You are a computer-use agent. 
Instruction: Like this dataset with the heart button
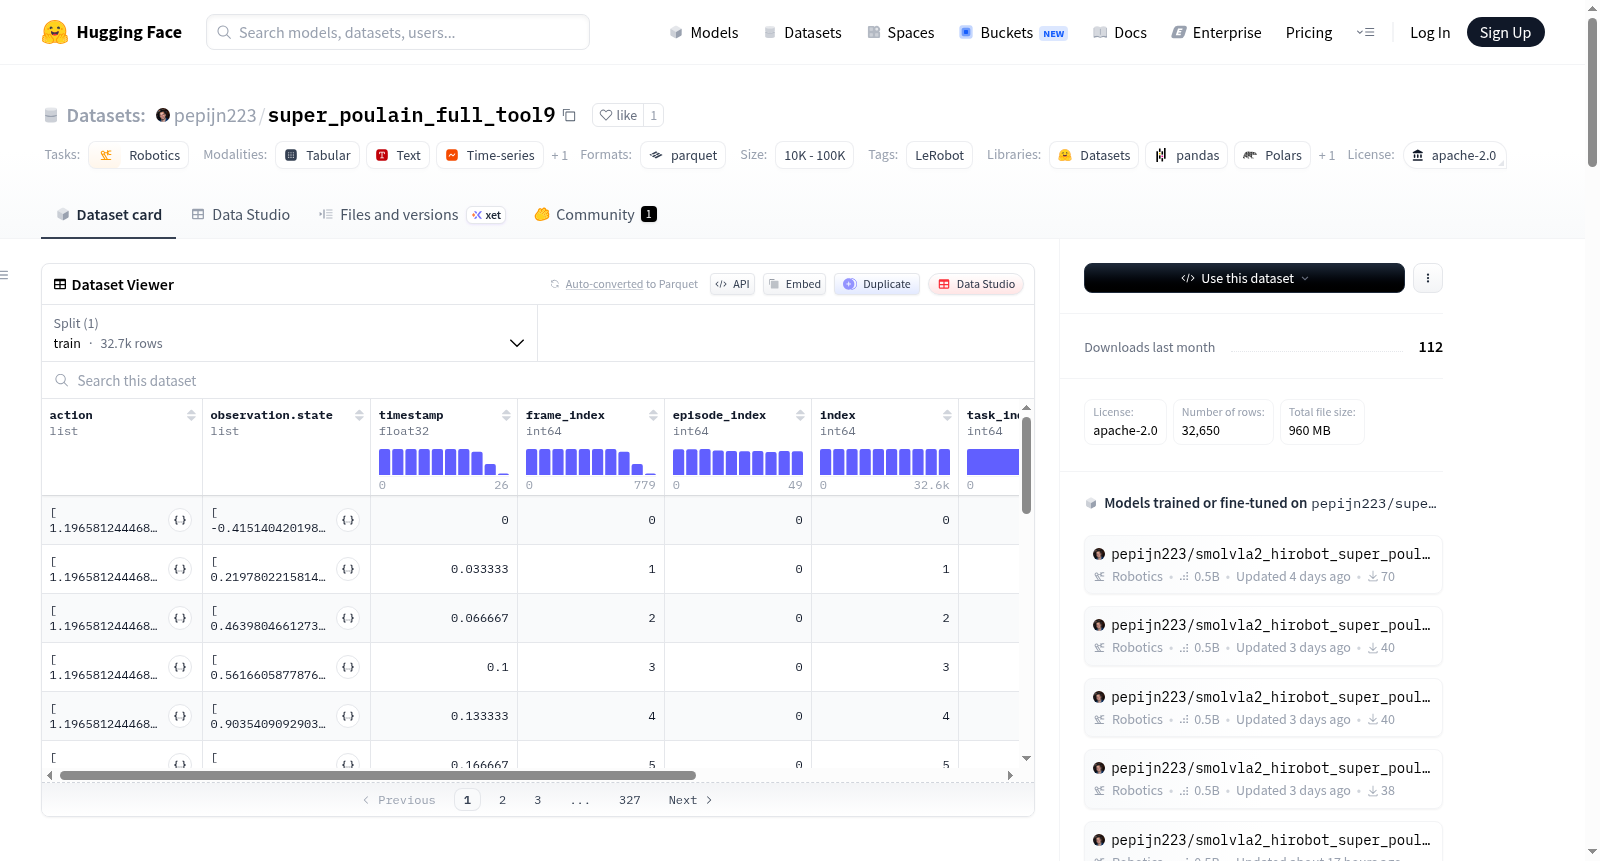(618, 115)
